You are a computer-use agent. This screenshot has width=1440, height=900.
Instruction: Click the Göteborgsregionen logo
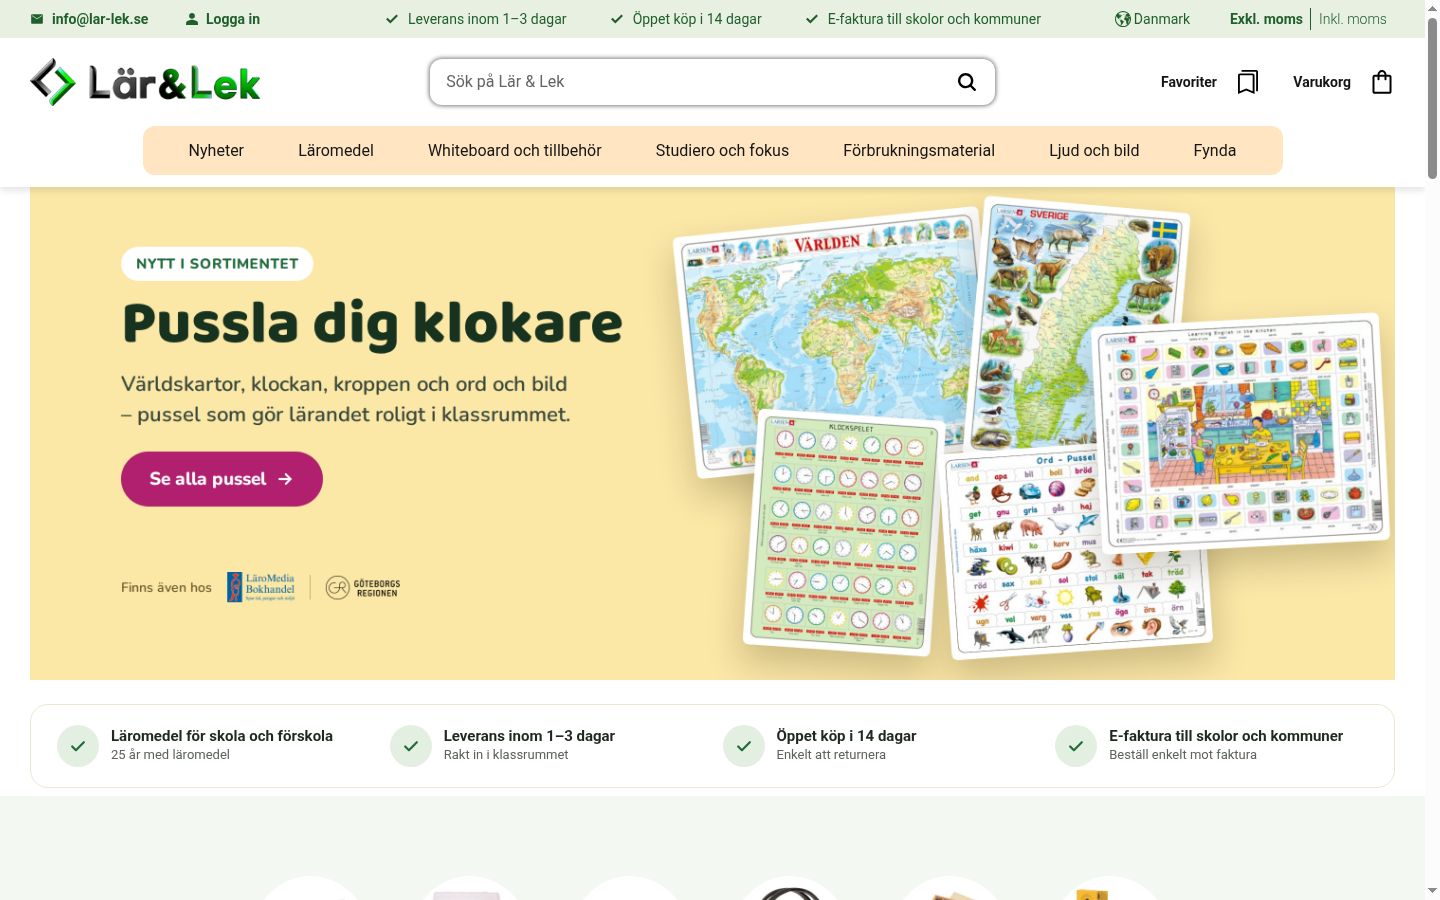coord(363,587)
